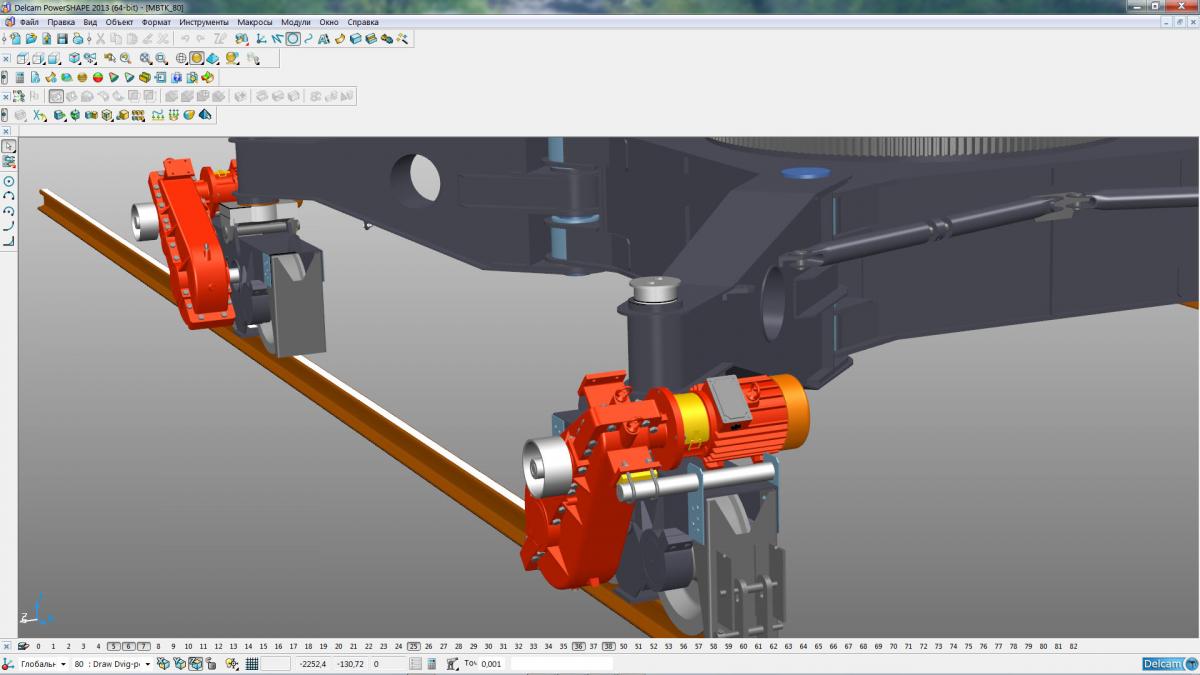1200x675 pixels.
Task: Close the view toolbar with its X
Action: (x=6, y=58)
